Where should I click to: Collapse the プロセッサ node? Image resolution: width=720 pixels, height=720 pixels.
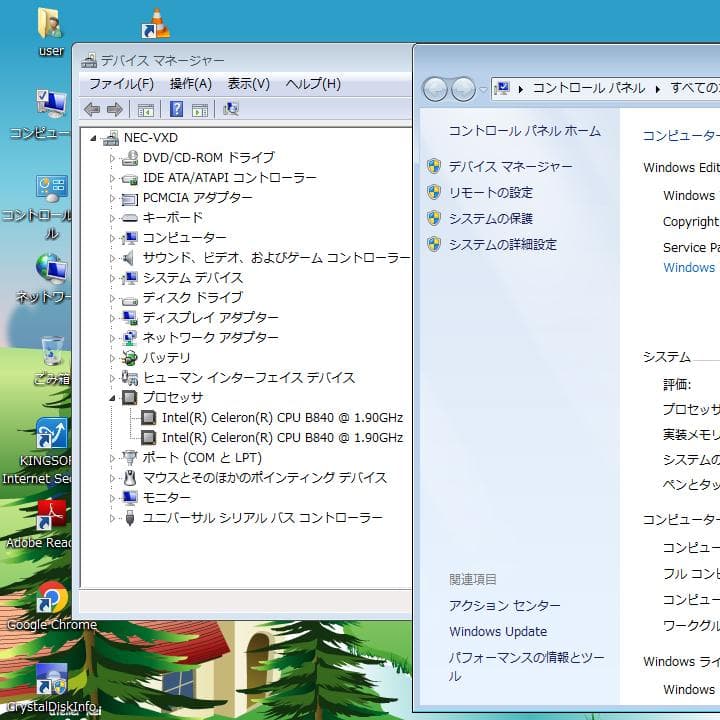[x=112, y=398]
